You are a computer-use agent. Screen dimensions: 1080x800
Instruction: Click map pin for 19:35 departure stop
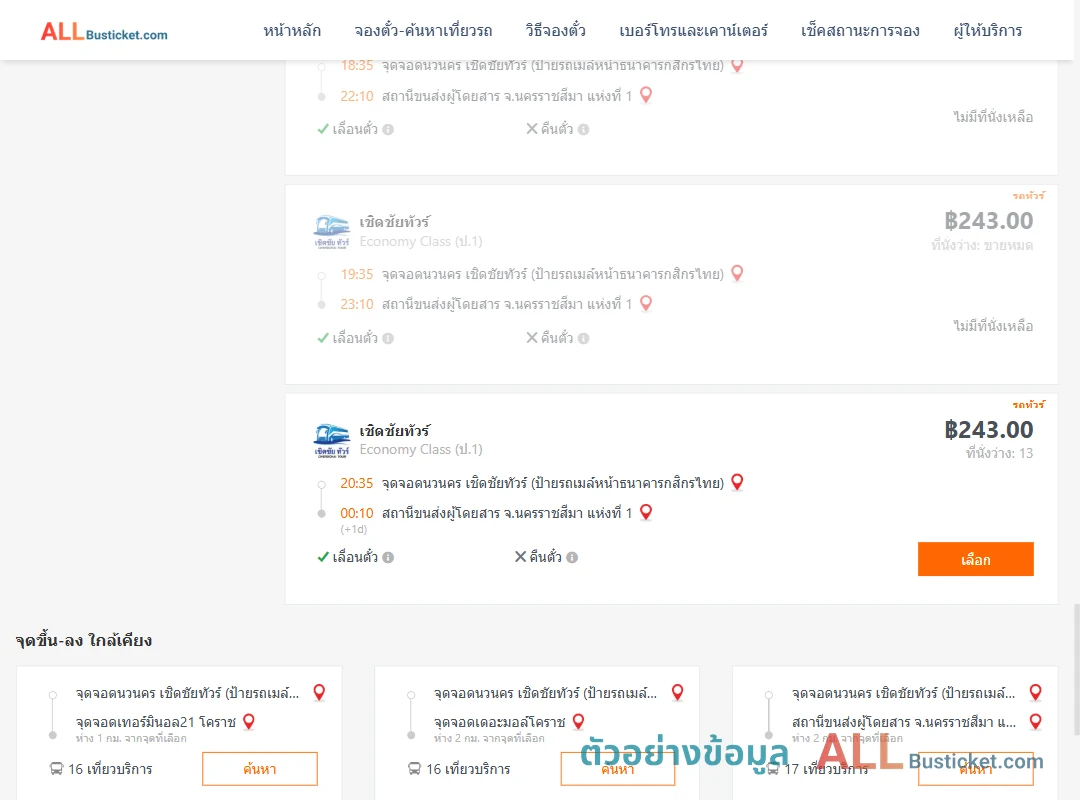[737, 274]
